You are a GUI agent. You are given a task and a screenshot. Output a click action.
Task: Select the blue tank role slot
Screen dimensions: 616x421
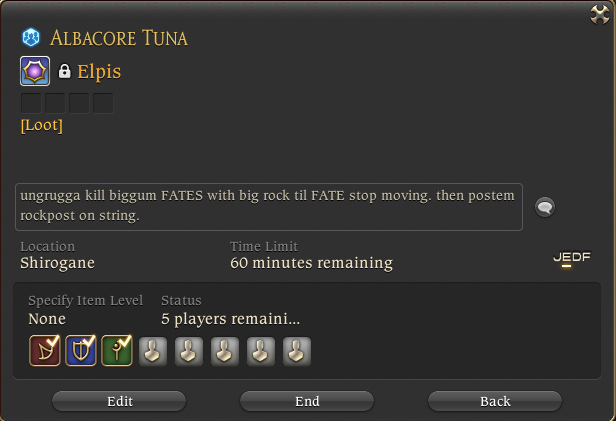pos(81,351)
